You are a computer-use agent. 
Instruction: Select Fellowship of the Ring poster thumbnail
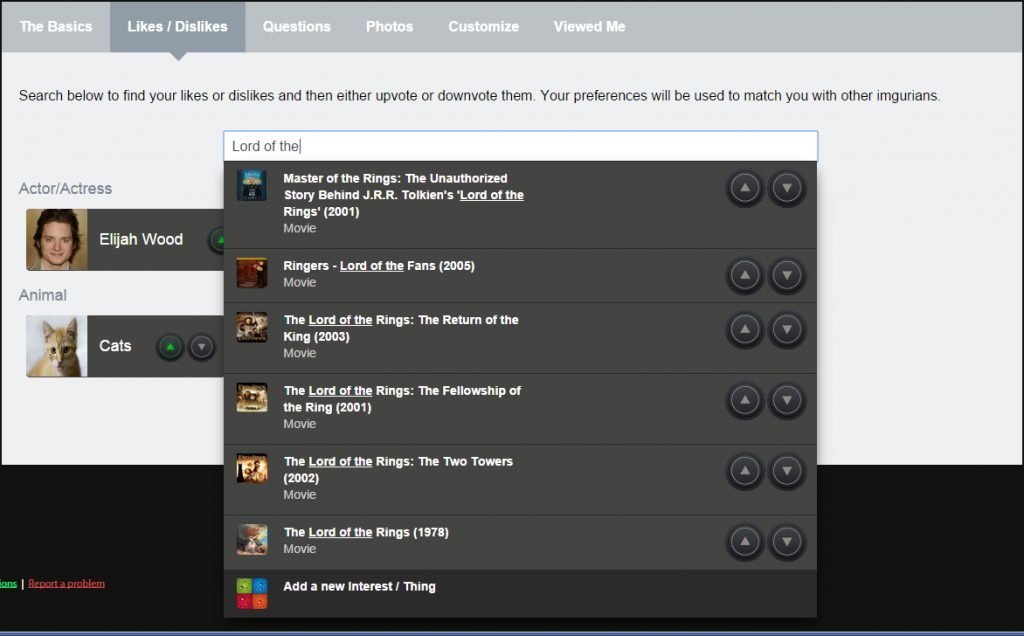coord(252,398)
